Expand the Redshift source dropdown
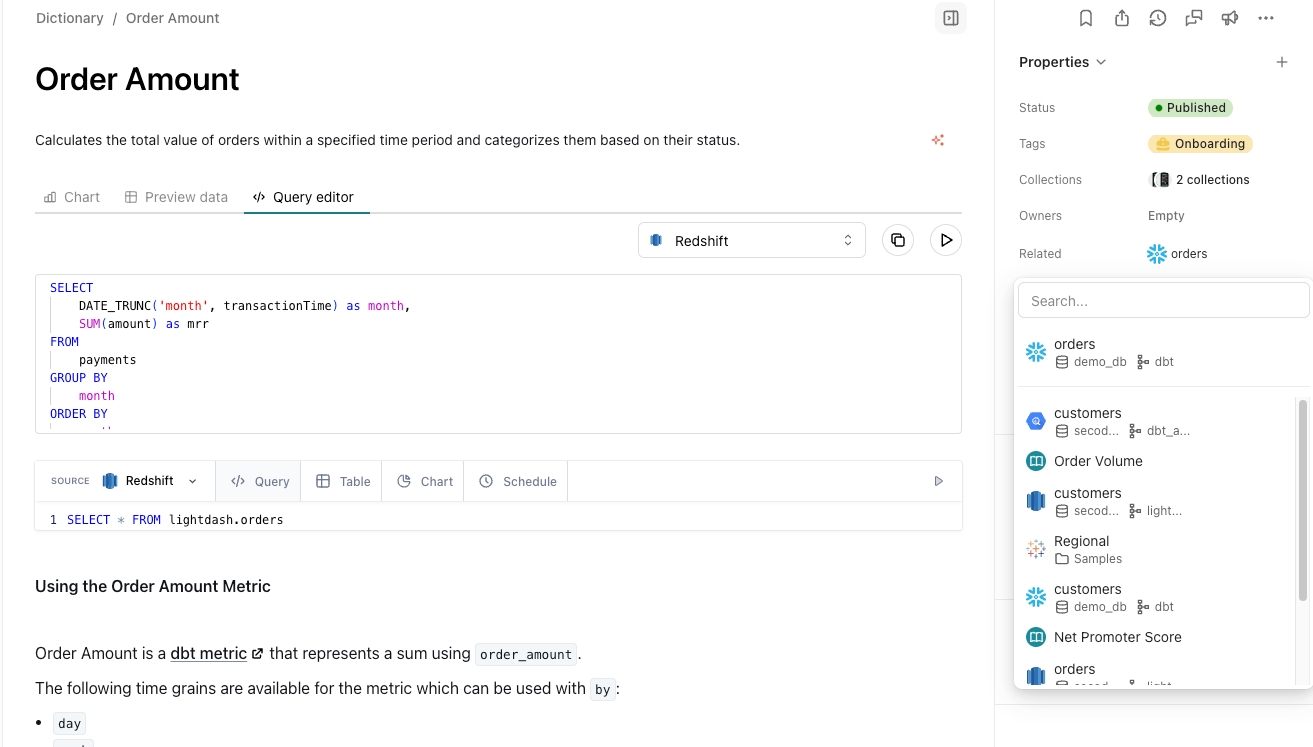Viewport: 1313px width, 747px height. tap(150, 481)
